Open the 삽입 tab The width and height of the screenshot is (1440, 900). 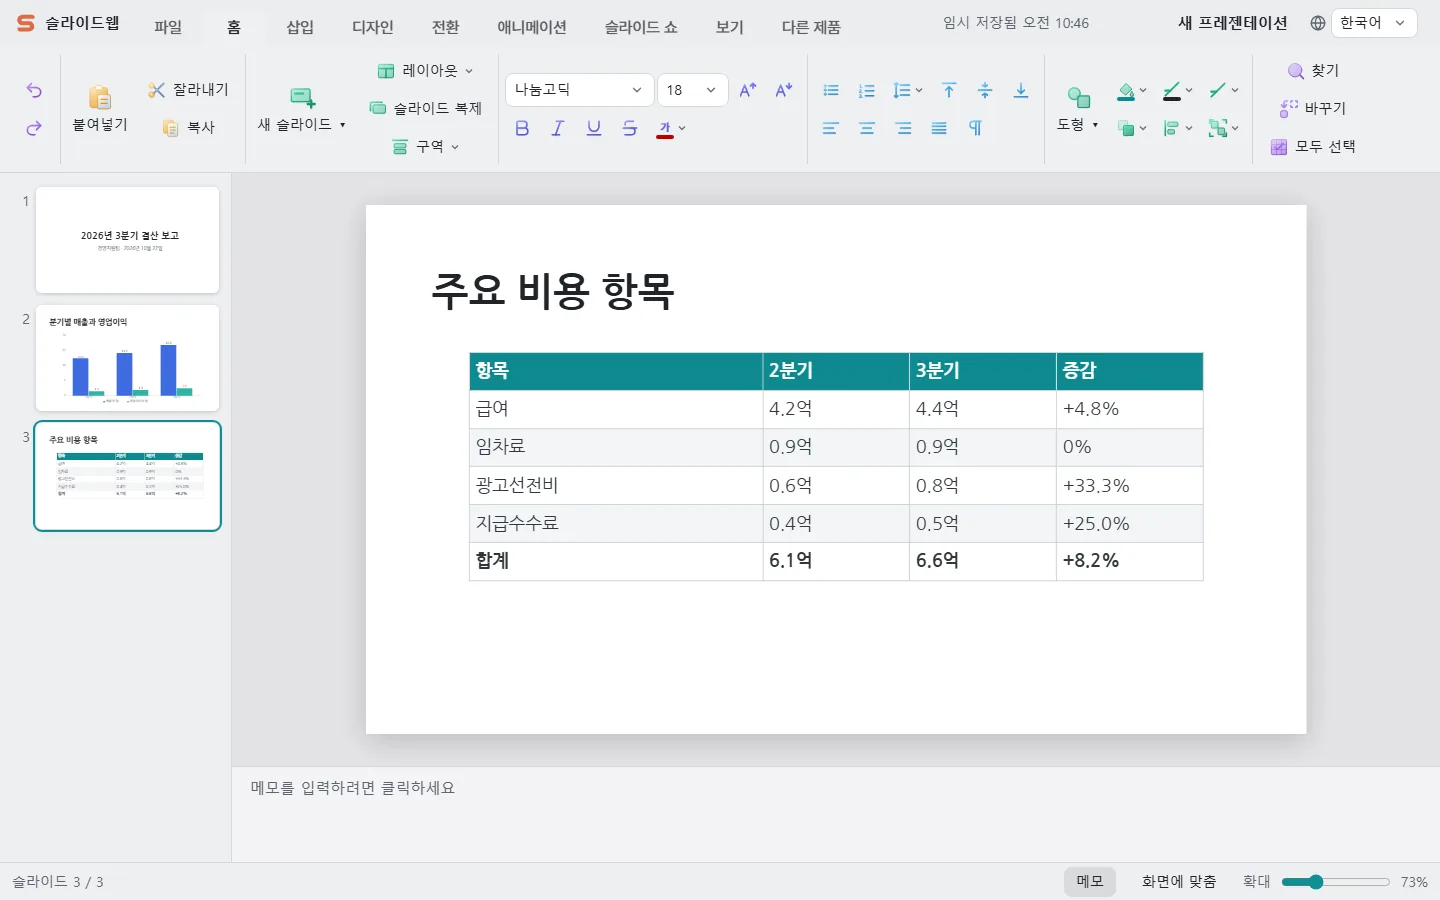click(300, 27)
